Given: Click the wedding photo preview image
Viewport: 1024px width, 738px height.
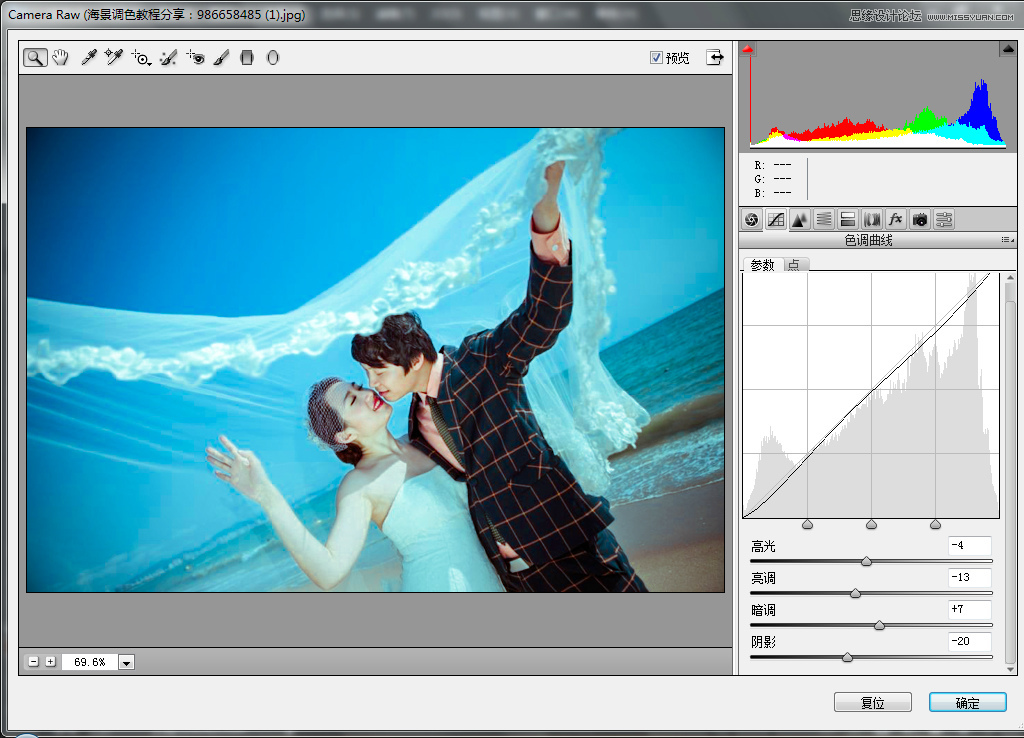Looking at the screenshot, I should click(x=376, y=360).
